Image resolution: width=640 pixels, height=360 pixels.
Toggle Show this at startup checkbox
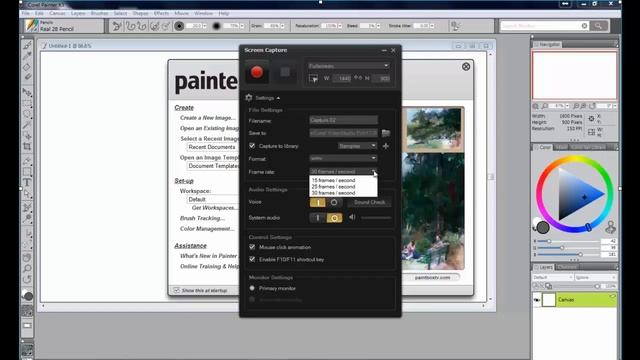(176, 290)
